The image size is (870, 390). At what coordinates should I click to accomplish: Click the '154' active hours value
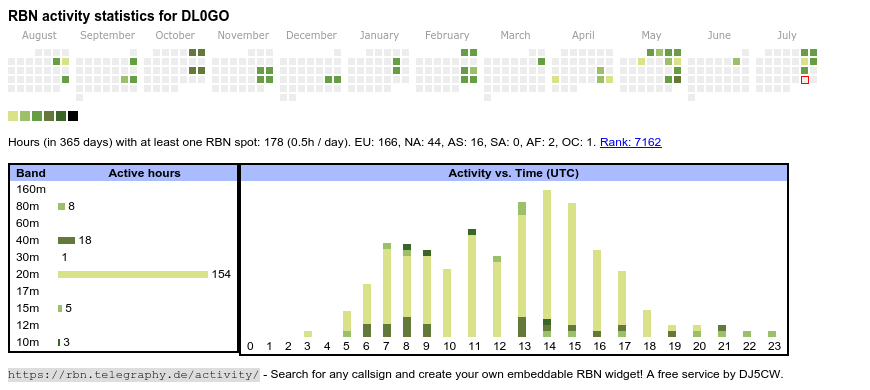[x=221, y=274]
